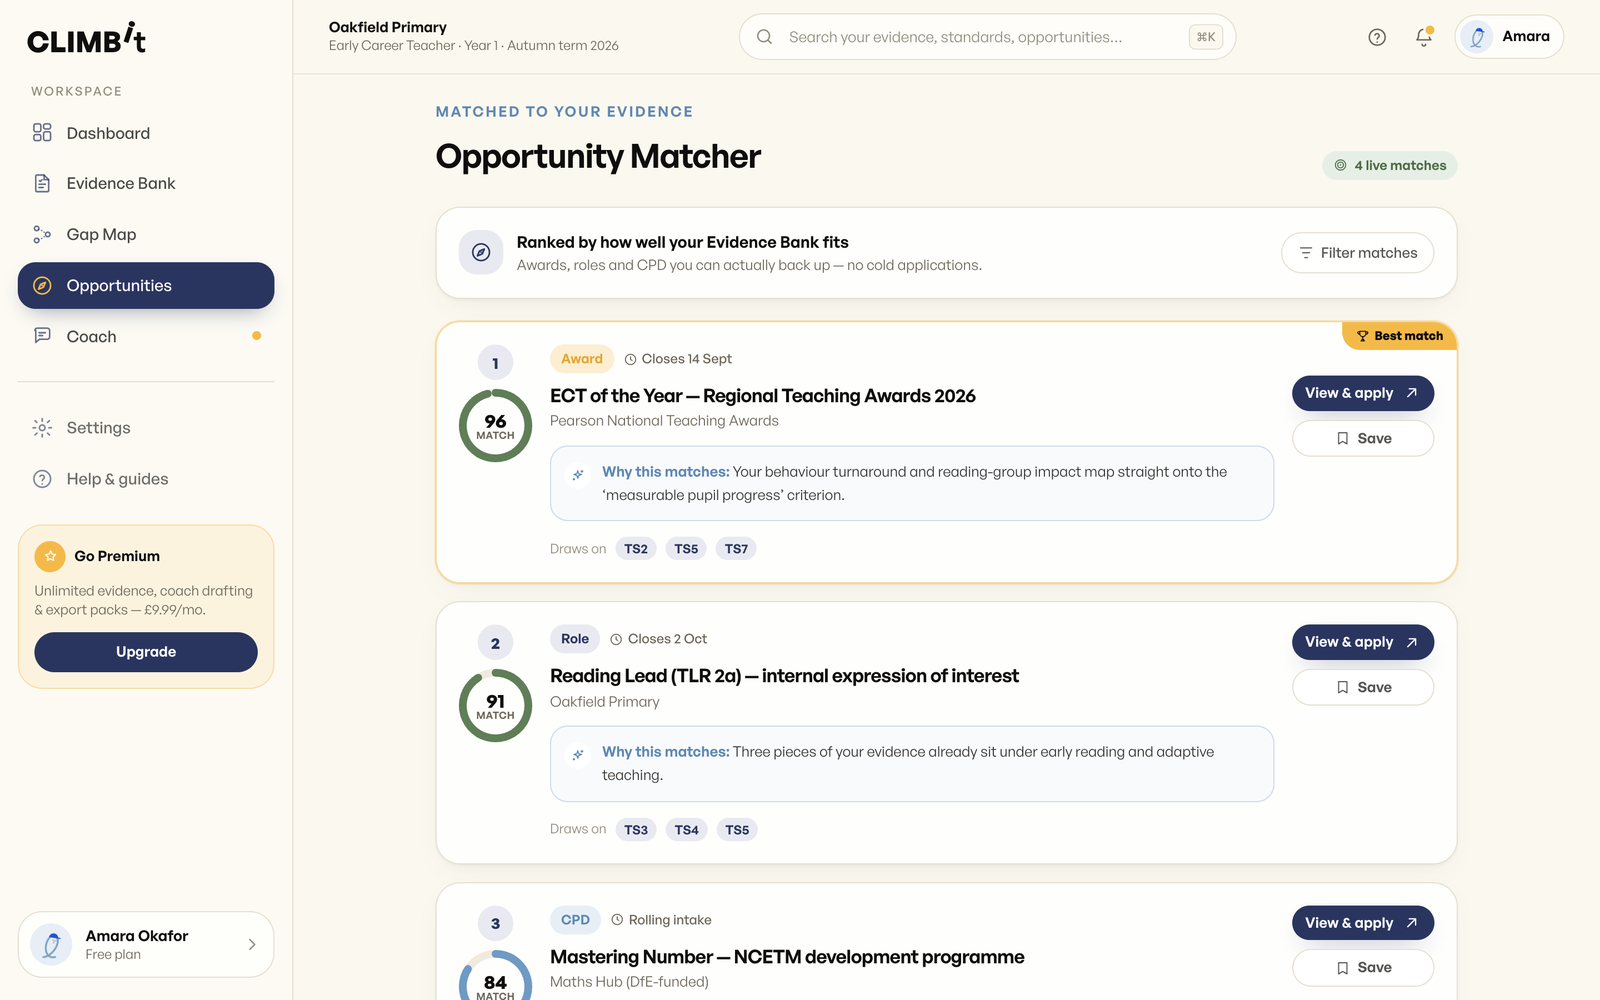The image size is (1600, 1000).
Task: Save the ECT of the Year opportunity
Action: pos(1363,438)
